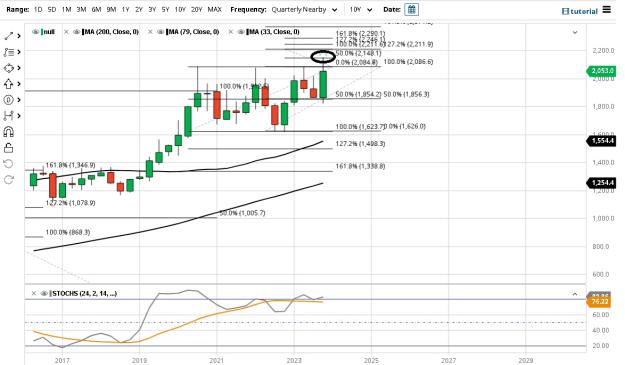Click the unlock drawings padlock icon
625x365 pixels.
[x=8, y=148]
